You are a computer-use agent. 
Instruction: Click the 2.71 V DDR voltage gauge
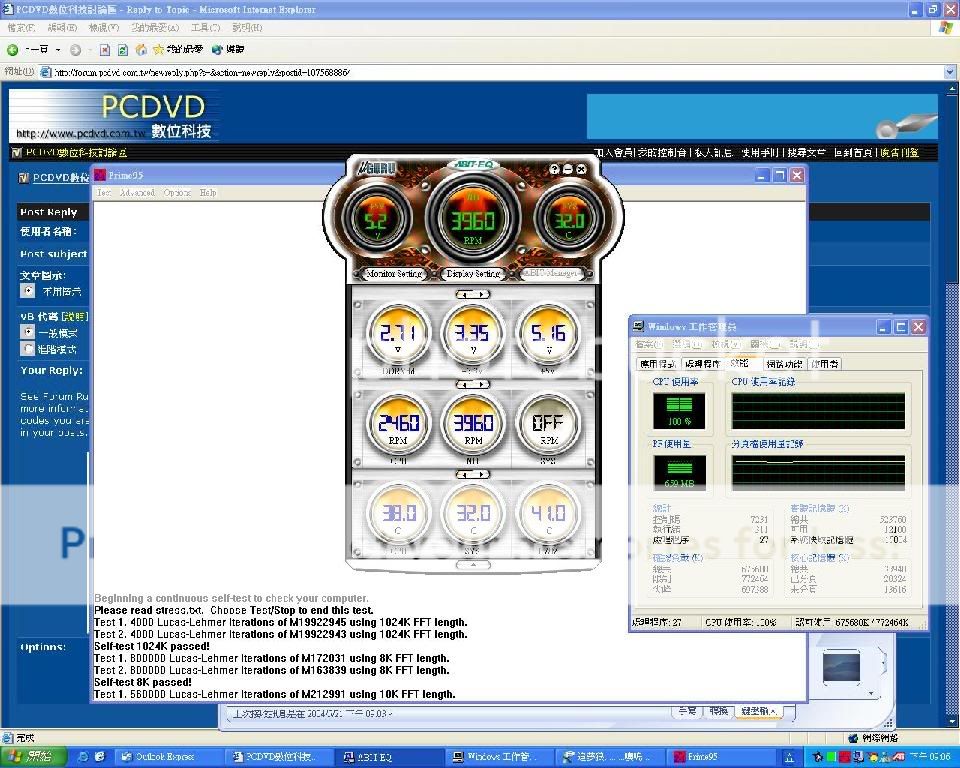[x=398, y=334]
